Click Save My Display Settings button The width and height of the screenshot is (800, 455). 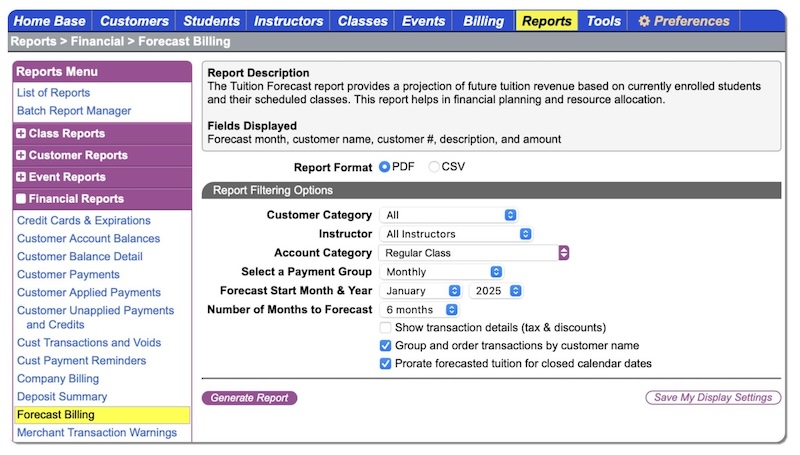(x=713, y=398)
